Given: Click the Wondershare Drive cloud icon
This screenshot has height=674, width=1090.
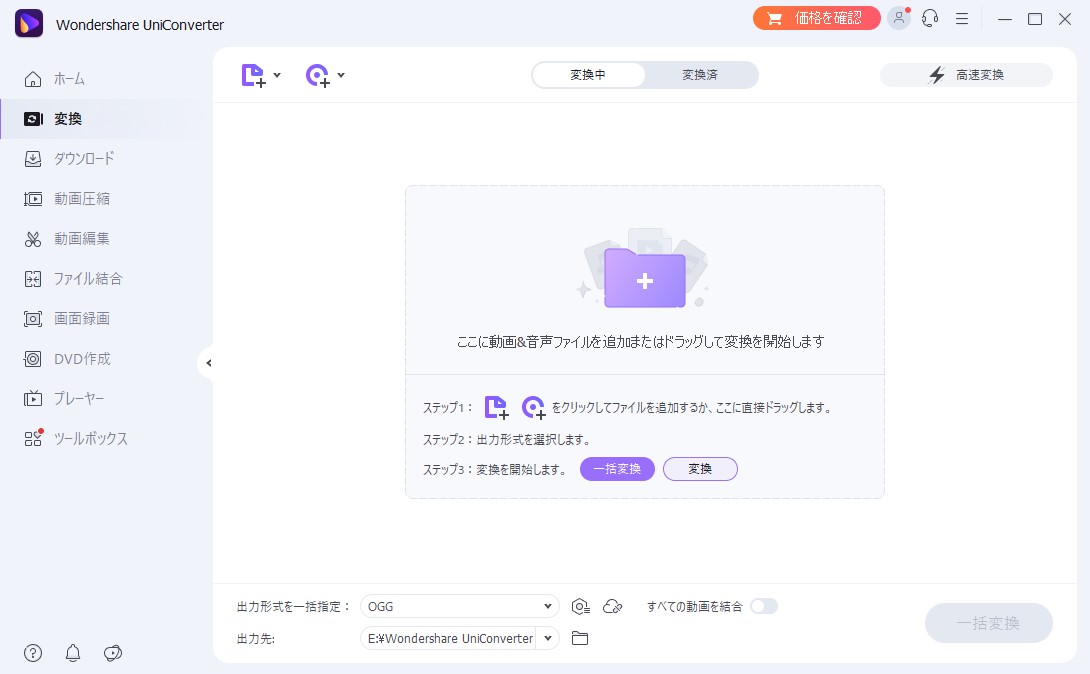Looking at the screenshot, I should click(x=613, y=606).
